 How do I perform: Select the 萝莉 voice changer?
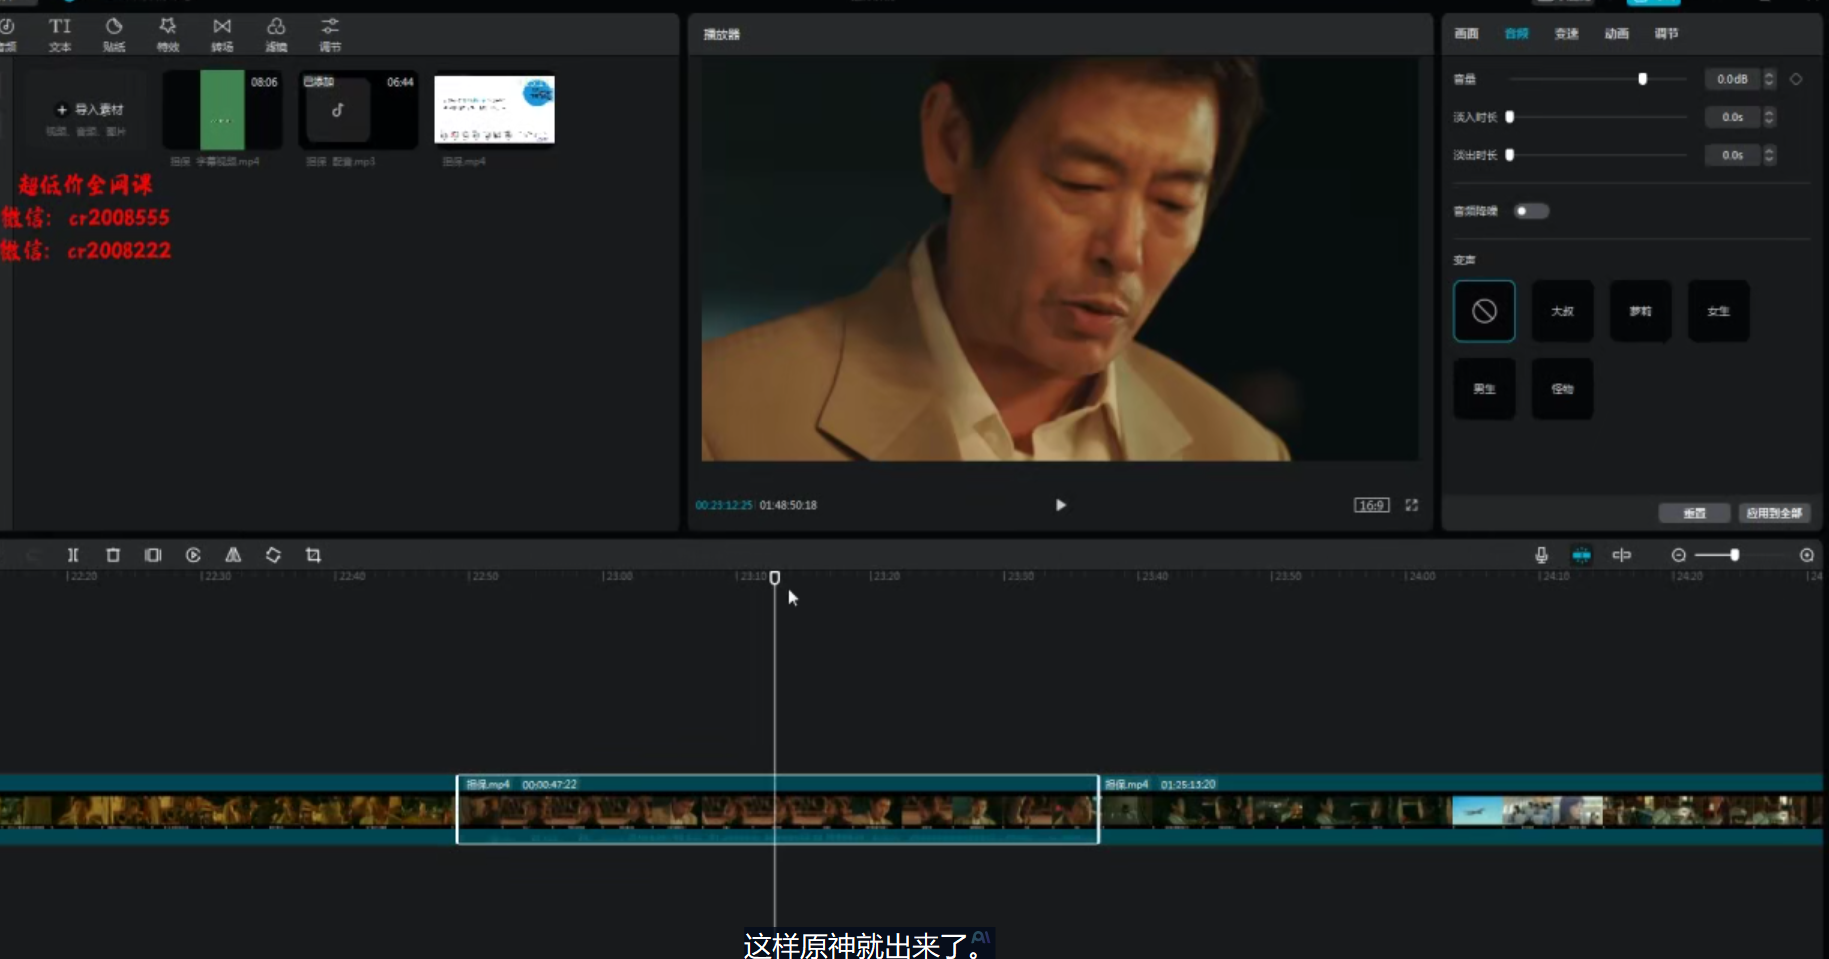(1640, 311)
